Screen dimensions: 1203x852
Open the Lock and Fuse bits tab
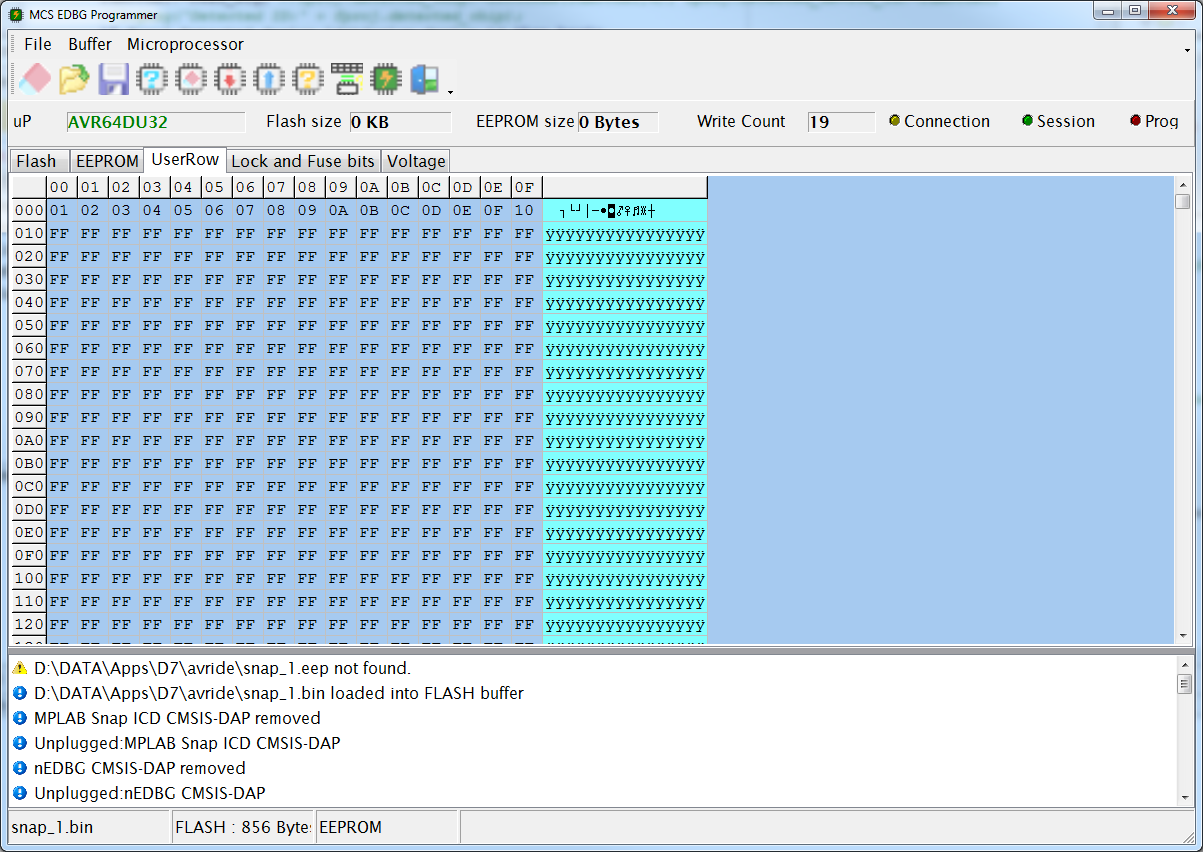[x=303, y=161]
